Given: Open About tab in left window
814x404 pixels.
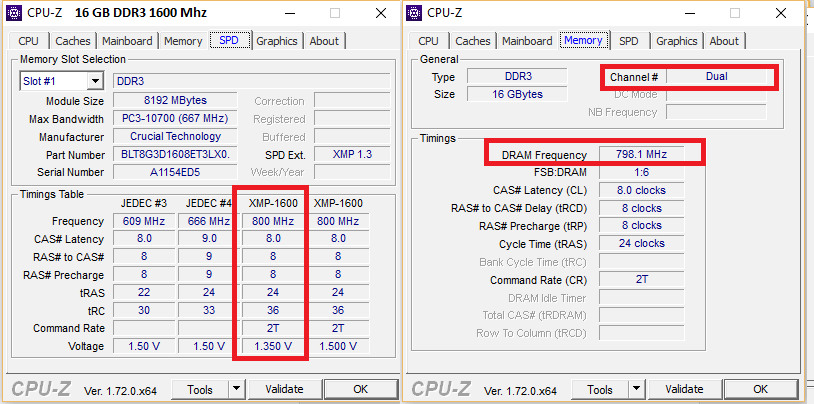Looking at the screenshot, I should coord(324,41).
